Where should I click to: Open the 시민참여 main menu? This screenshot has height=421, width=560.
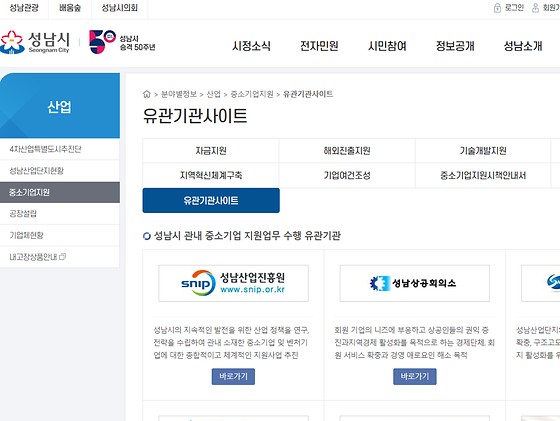(x=387, y=46)
